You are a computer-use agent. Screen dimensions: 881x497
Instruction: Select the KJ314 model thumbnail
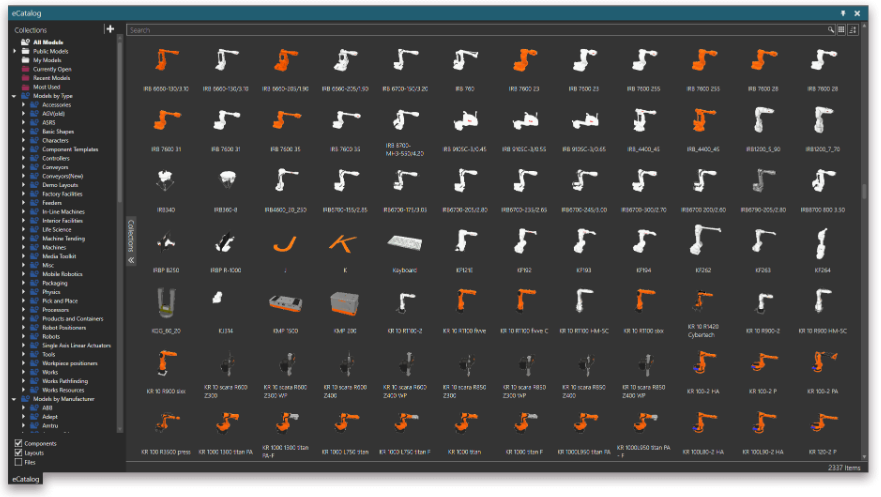[x=219, y=298]
